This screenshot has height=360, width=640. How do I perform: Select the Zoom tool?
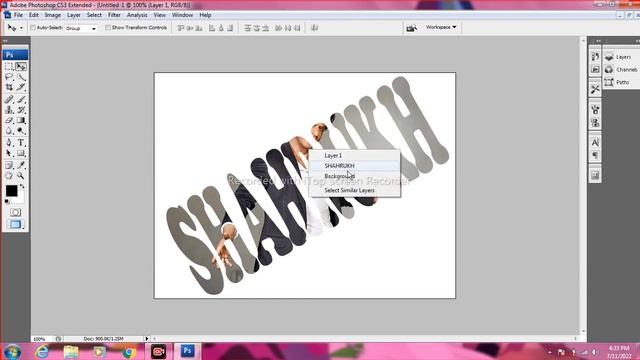click(x=21, y=176)
